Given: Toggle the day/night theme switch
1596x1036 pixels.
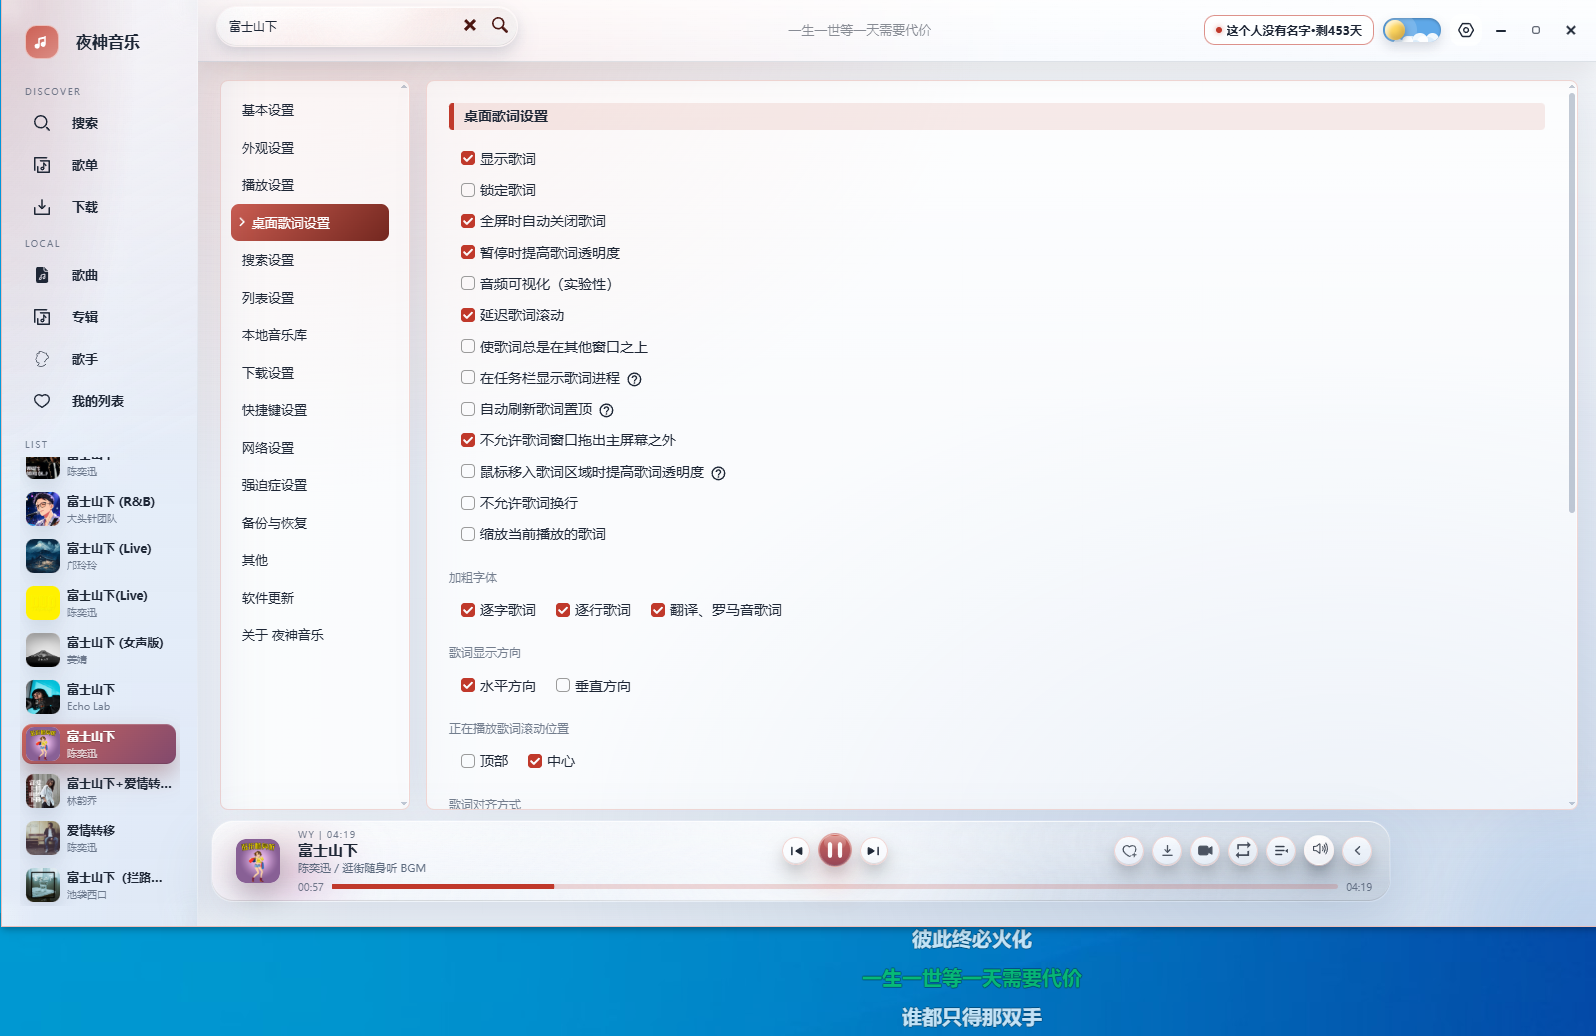Looking at the screenshot, I should pyautogui.click(x=1412, y=30).
